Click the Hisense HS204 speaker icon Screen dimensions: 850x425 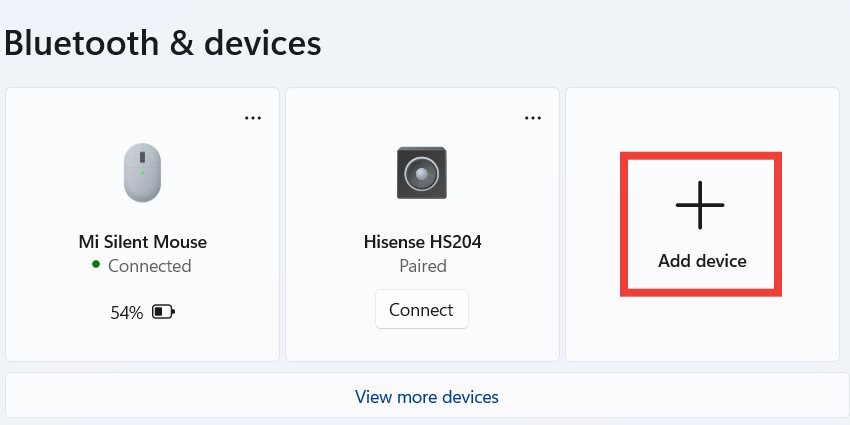tap(422, 173)
